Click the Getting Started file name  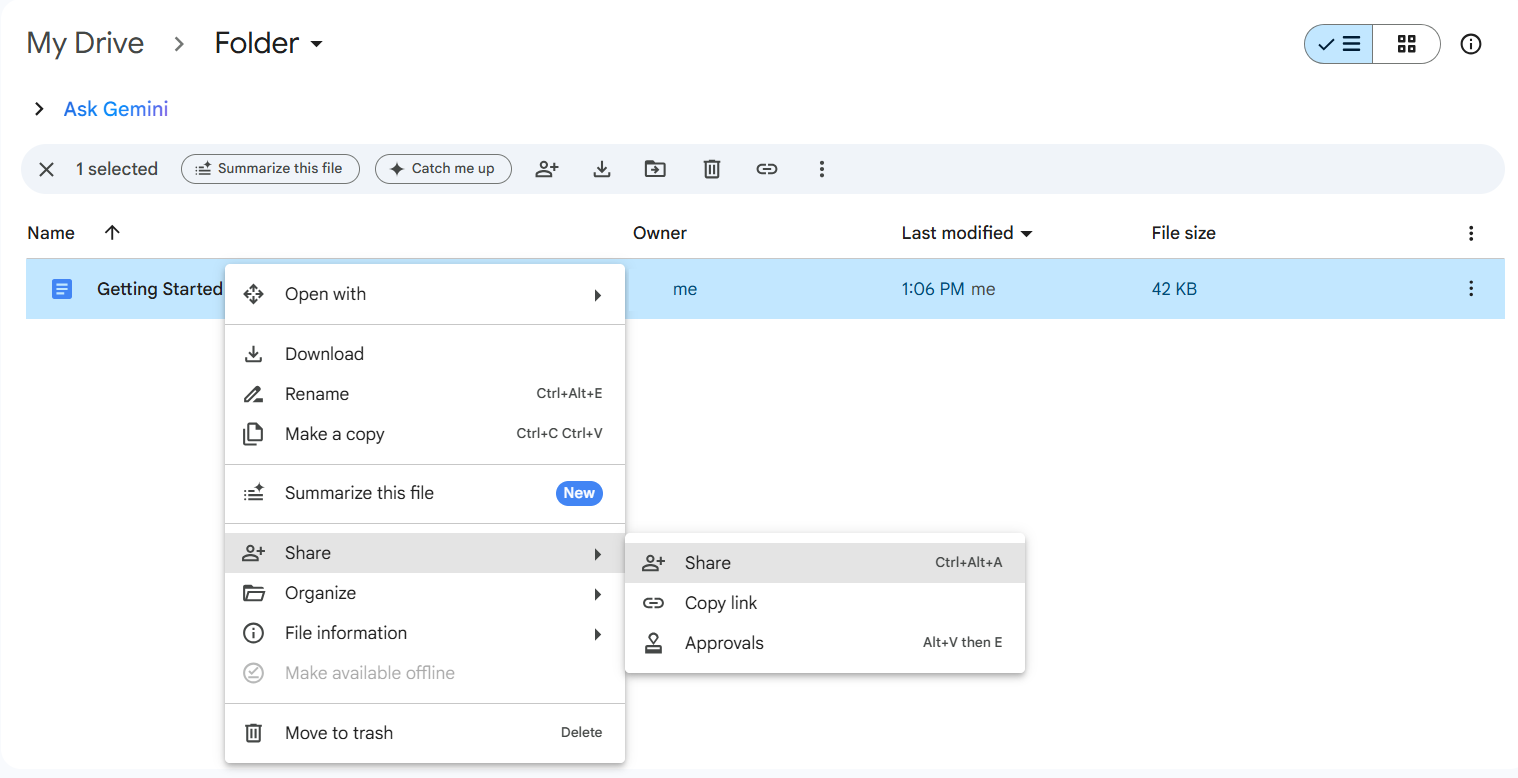pyautogui.click(x=160, y=289)
